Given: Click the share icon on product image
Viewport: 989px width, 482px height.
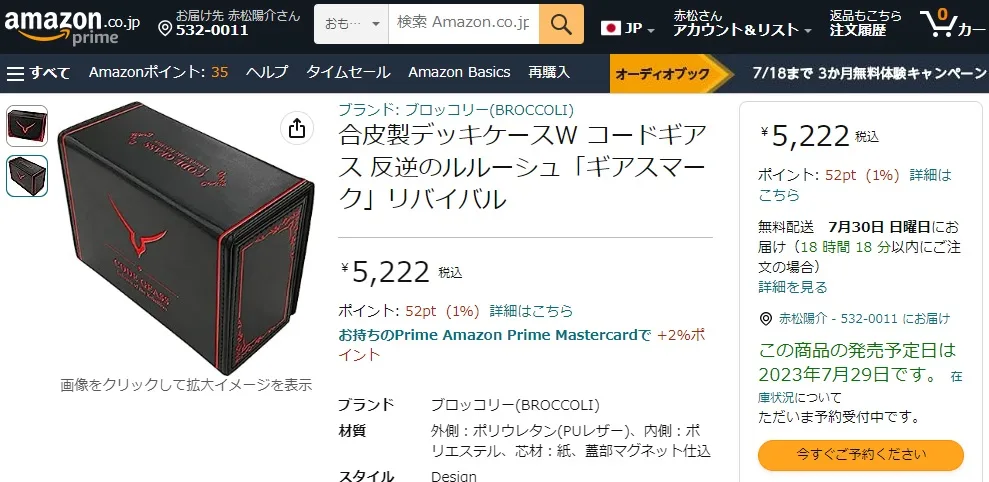Looking at the screenshot, I should 296,129.
